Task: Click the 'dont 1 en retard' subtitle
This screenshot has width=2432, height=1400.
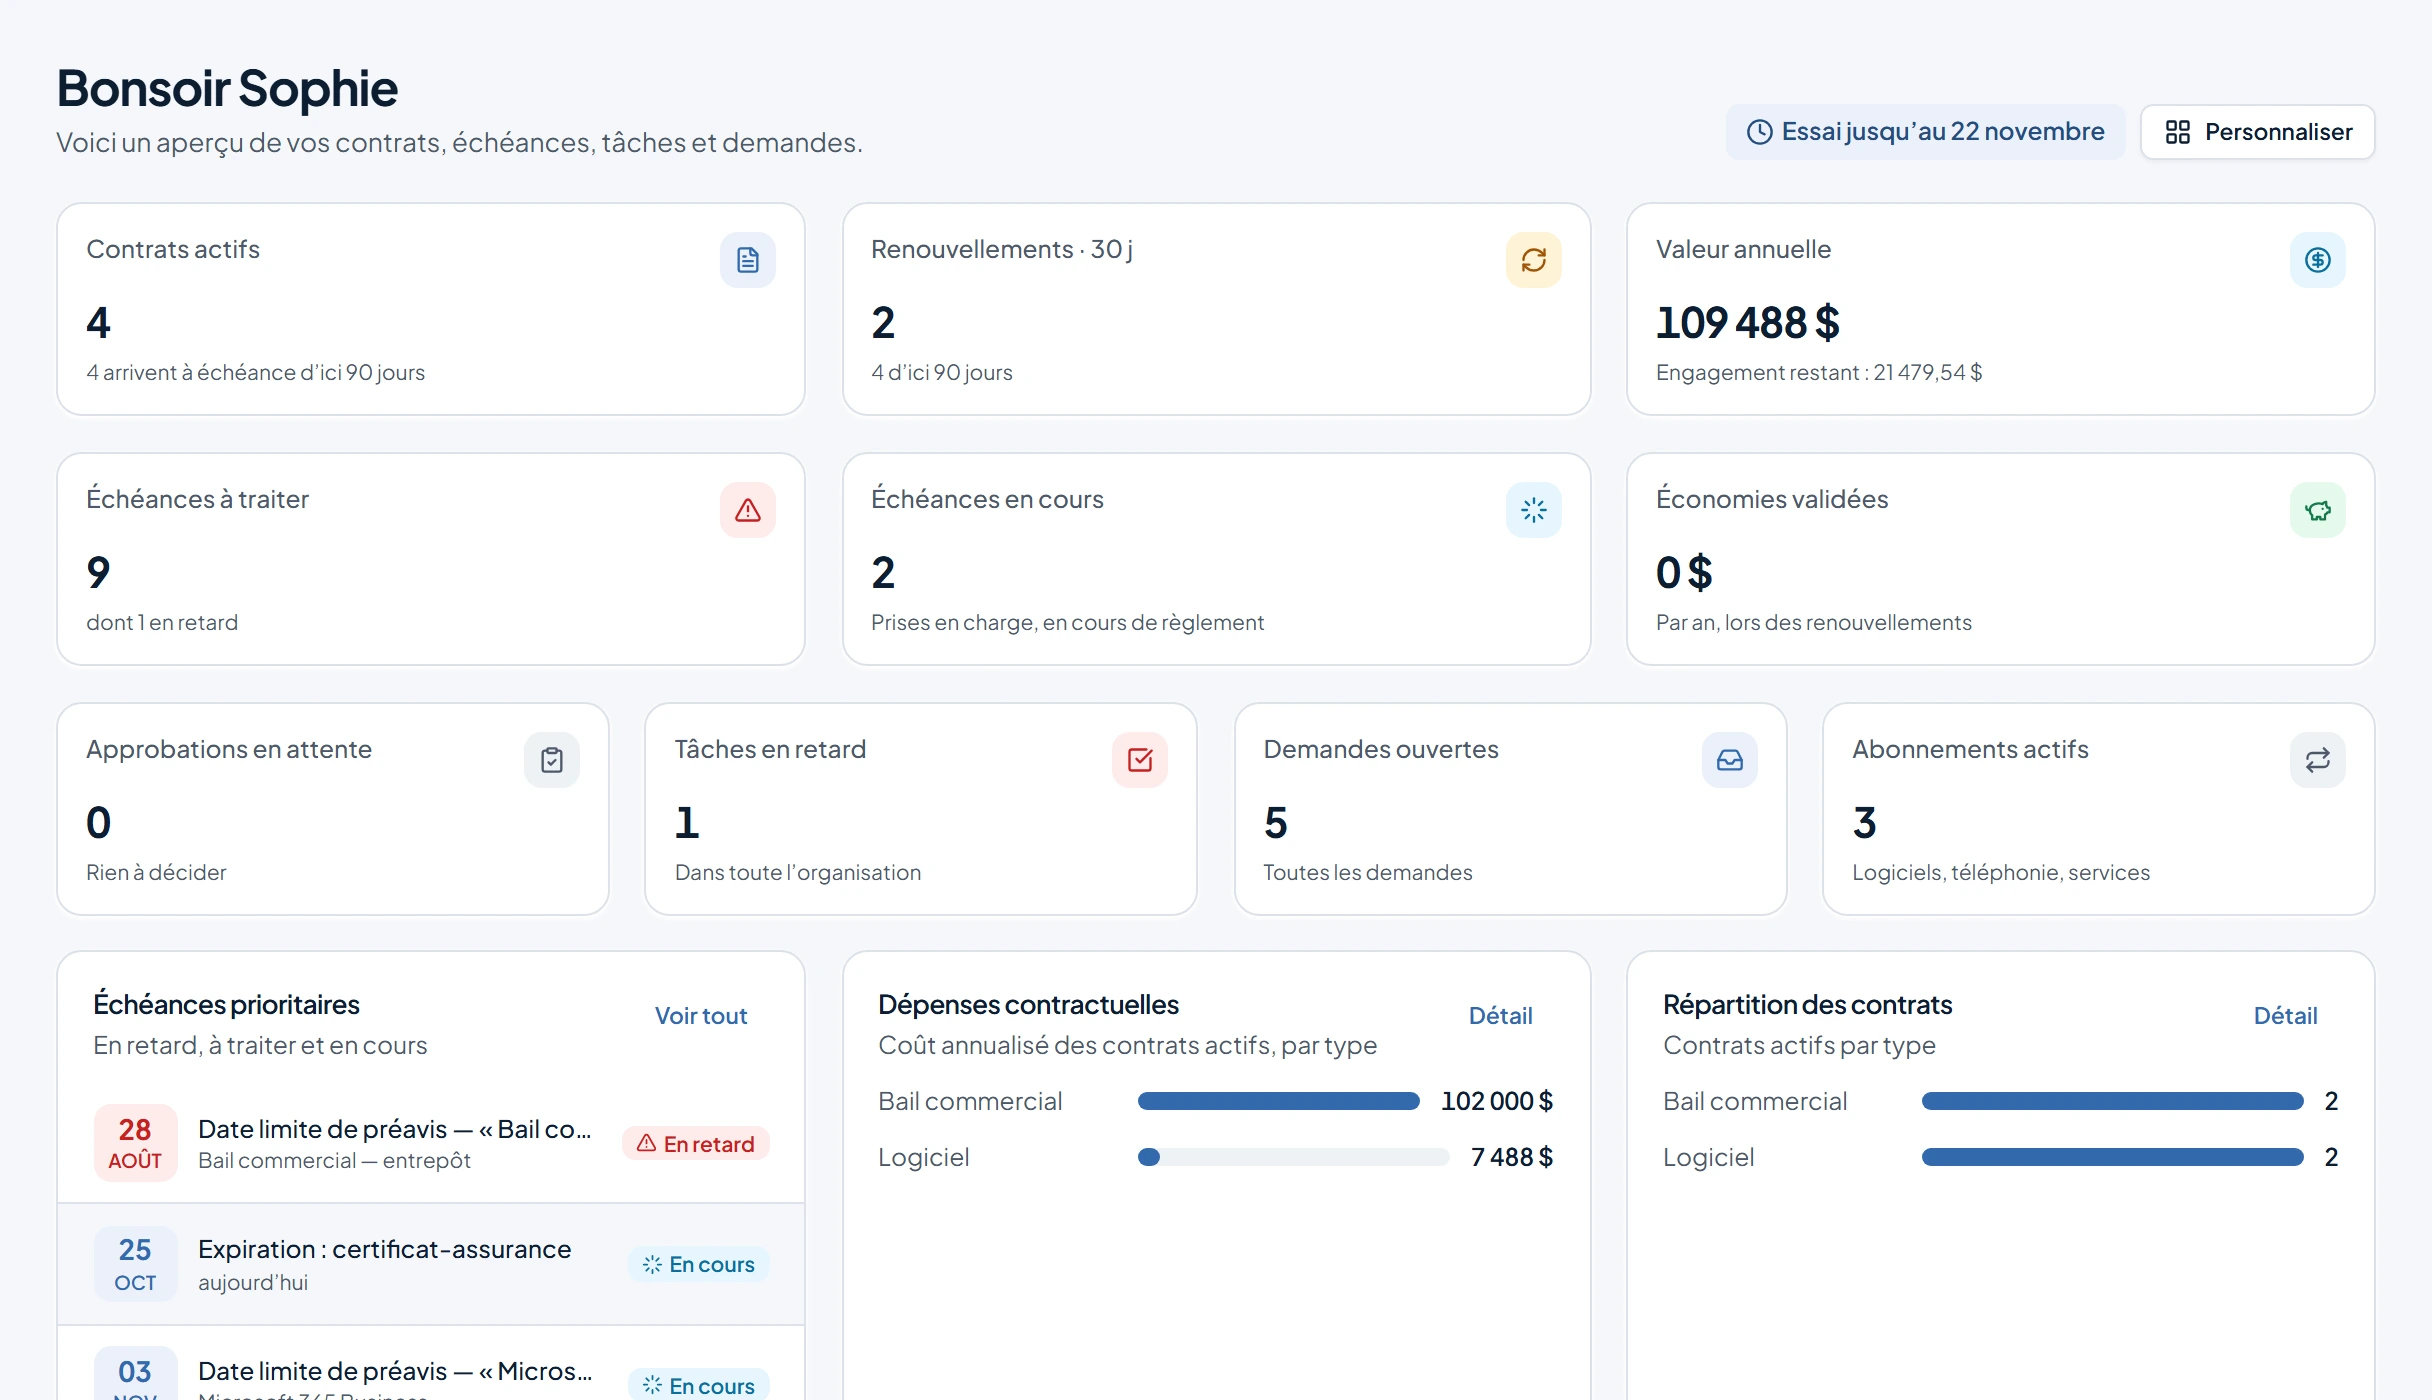Action: (x=162, y=622)
